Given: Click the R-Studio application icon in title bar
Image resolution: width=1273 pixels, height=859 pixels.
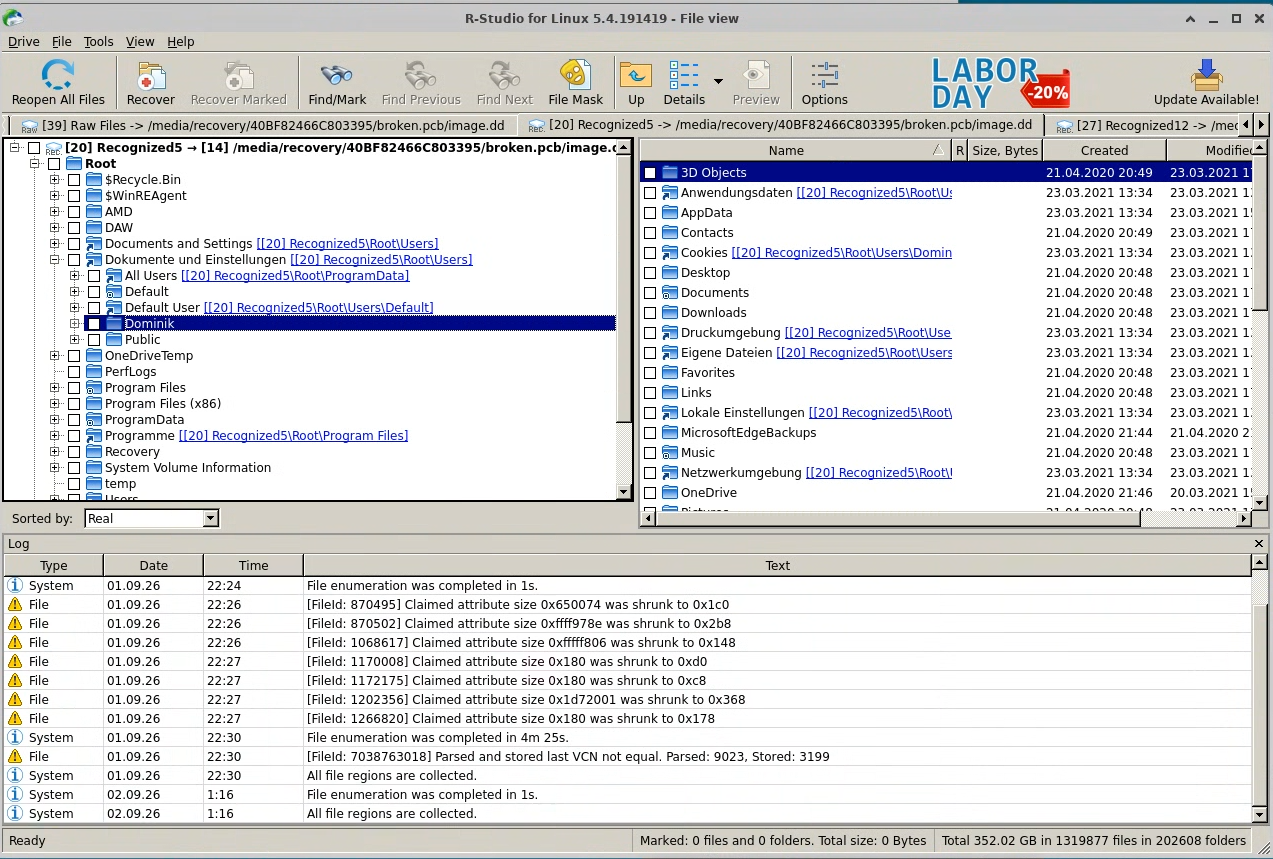Looking at the screenshot, I should coord(13,18).
